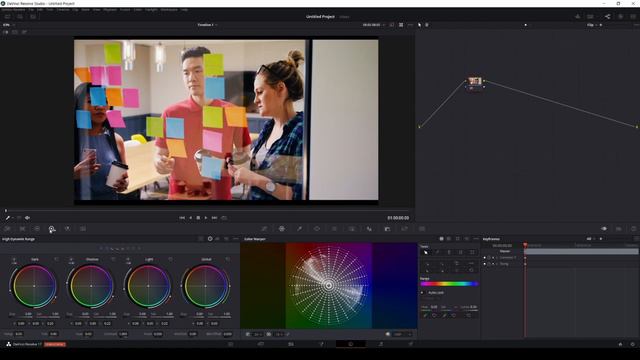Toggle the LUTs panel
Viewport: 640px width, 360px height.
point(20,17)
